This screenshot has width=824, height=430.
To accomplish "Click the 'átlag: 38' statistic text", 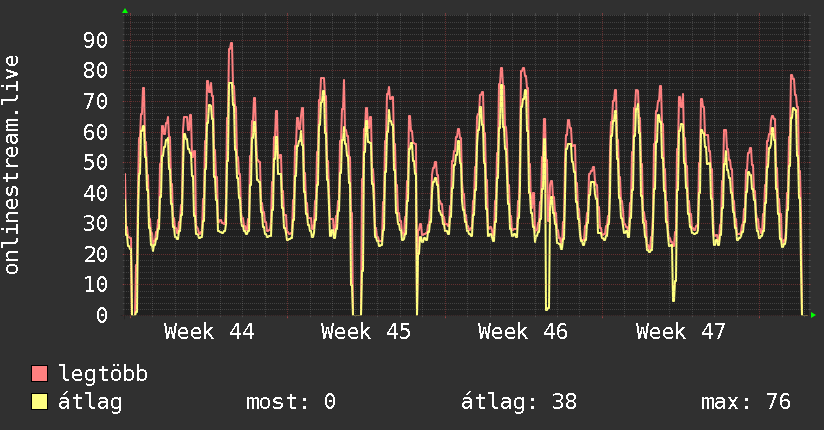I will [x=519, y=402].
